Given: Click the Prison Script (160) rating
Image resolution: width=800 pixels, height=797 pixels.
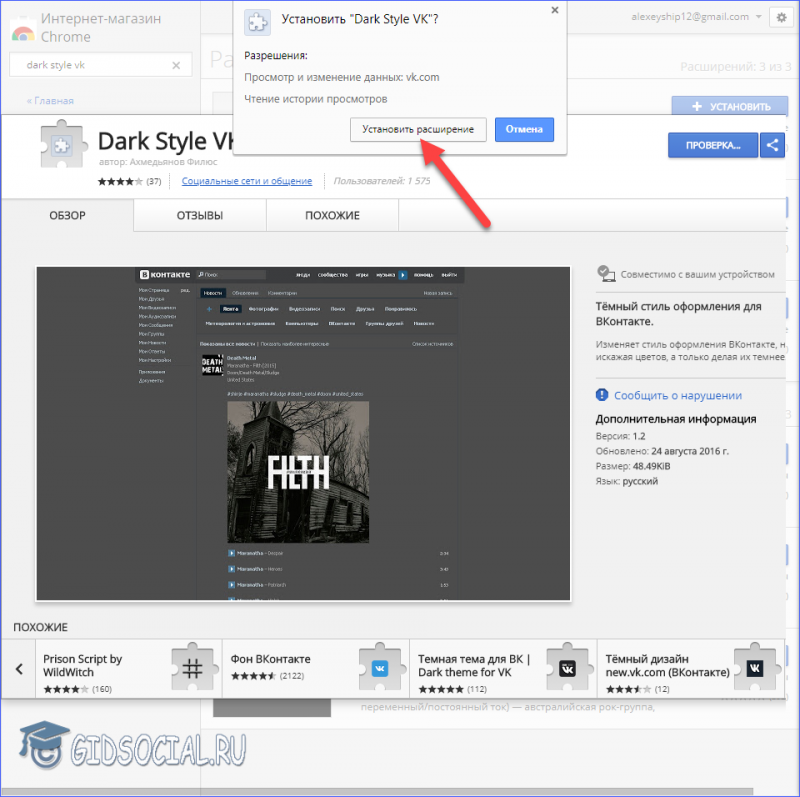Looking at the screenshot, I should coord(78,689).
